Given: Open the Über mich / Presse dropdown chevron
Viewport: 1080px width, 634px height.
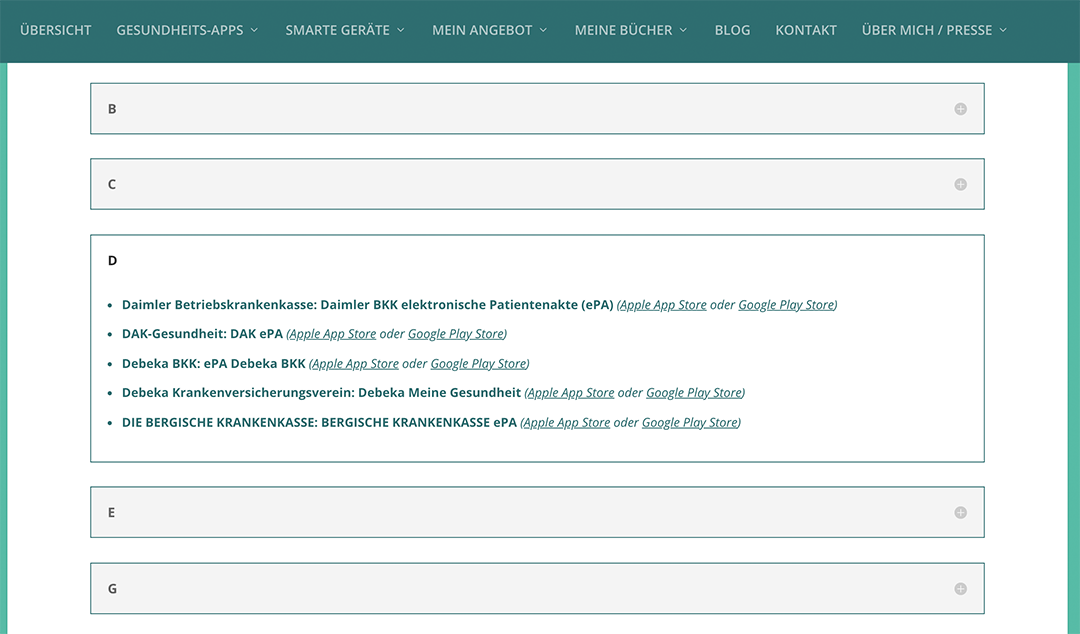Looking at the screenshot, I should click(x=1004, y=30).
